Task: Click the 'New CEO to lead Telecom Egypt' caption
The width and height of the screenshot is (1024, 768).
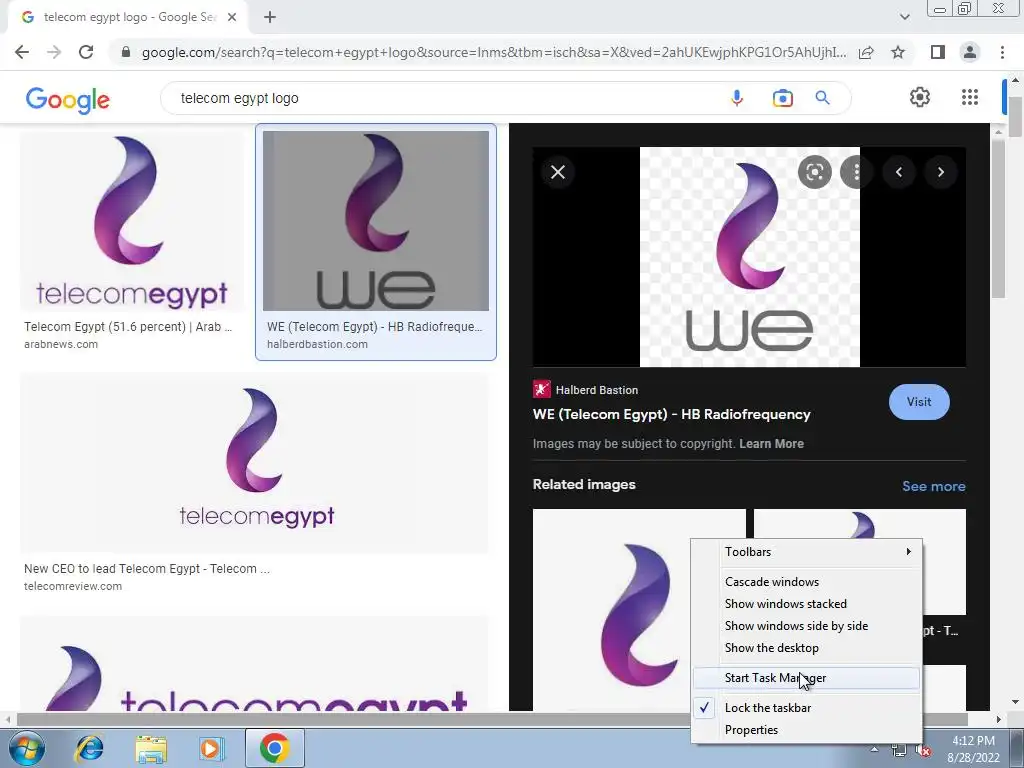Action: pos(147,569)
